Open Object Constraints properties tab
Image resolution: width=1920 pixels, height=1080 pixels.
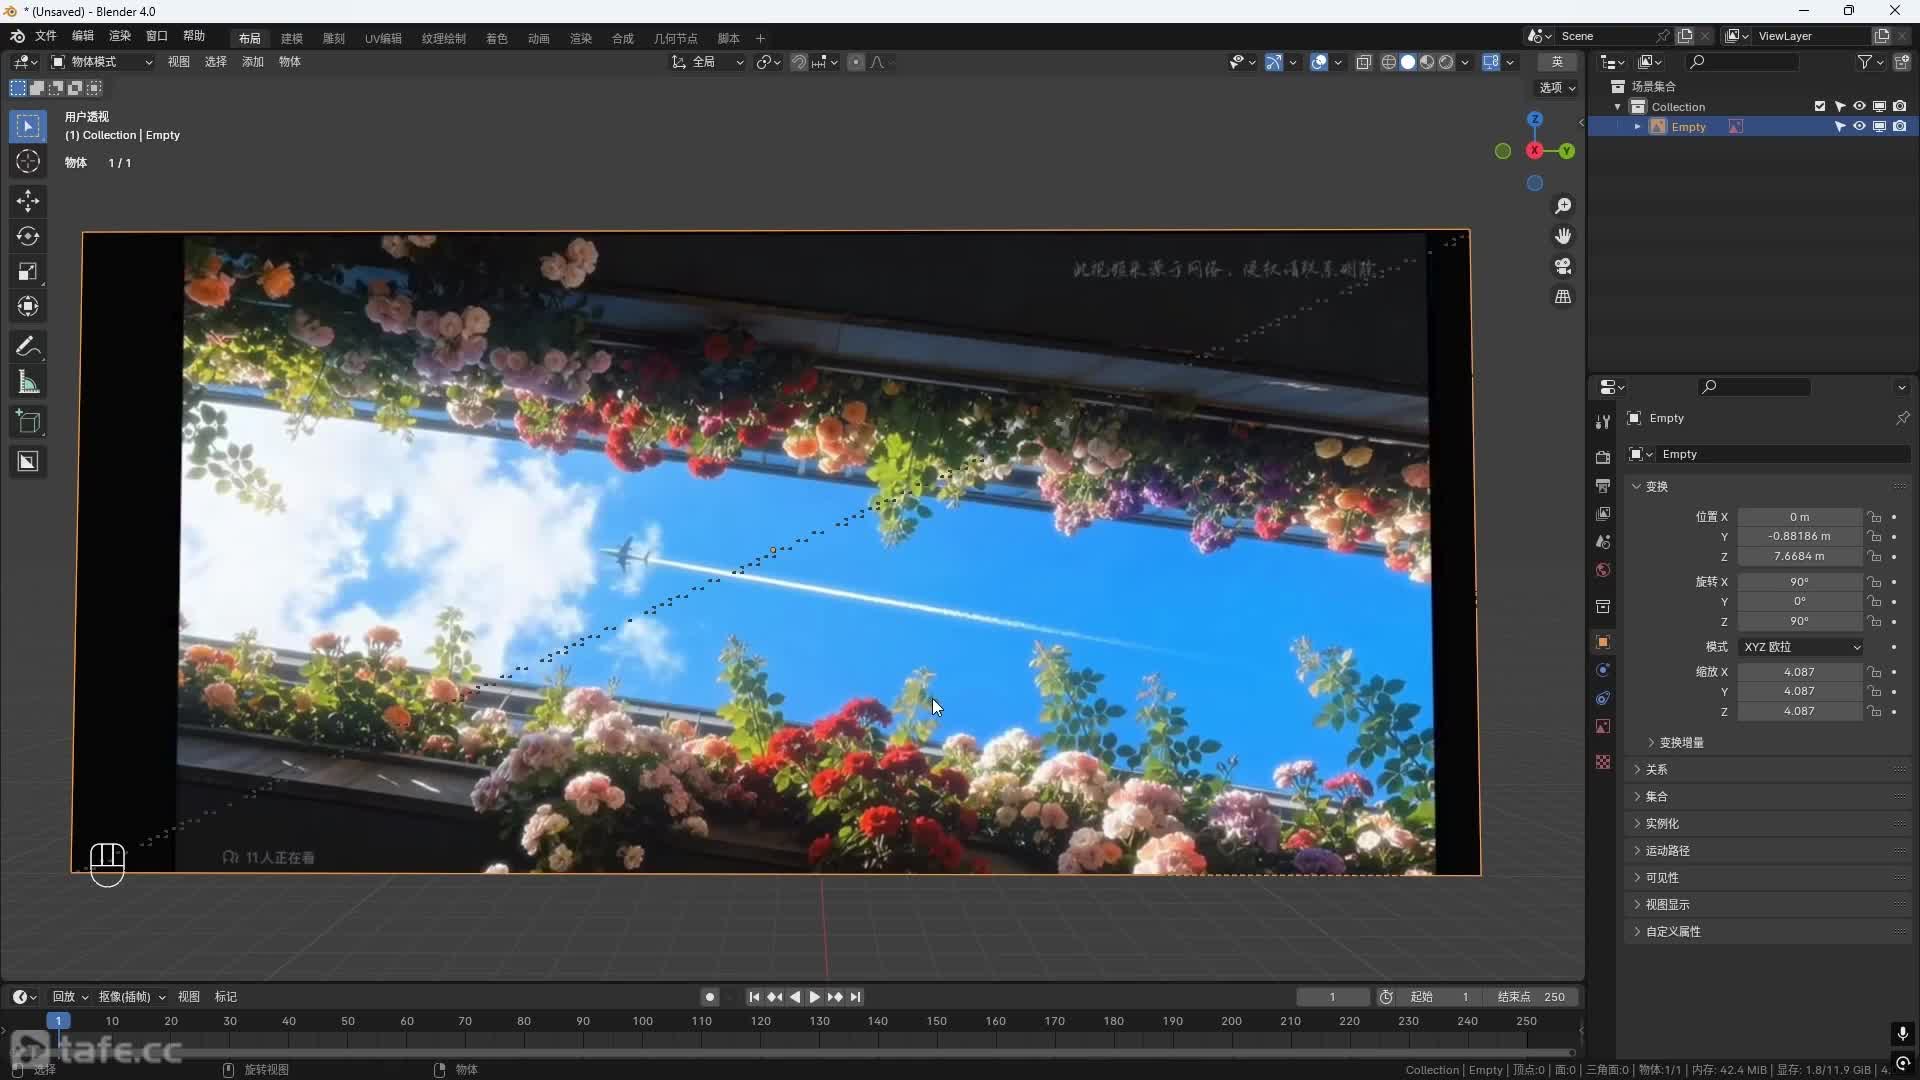[1603, 698]
